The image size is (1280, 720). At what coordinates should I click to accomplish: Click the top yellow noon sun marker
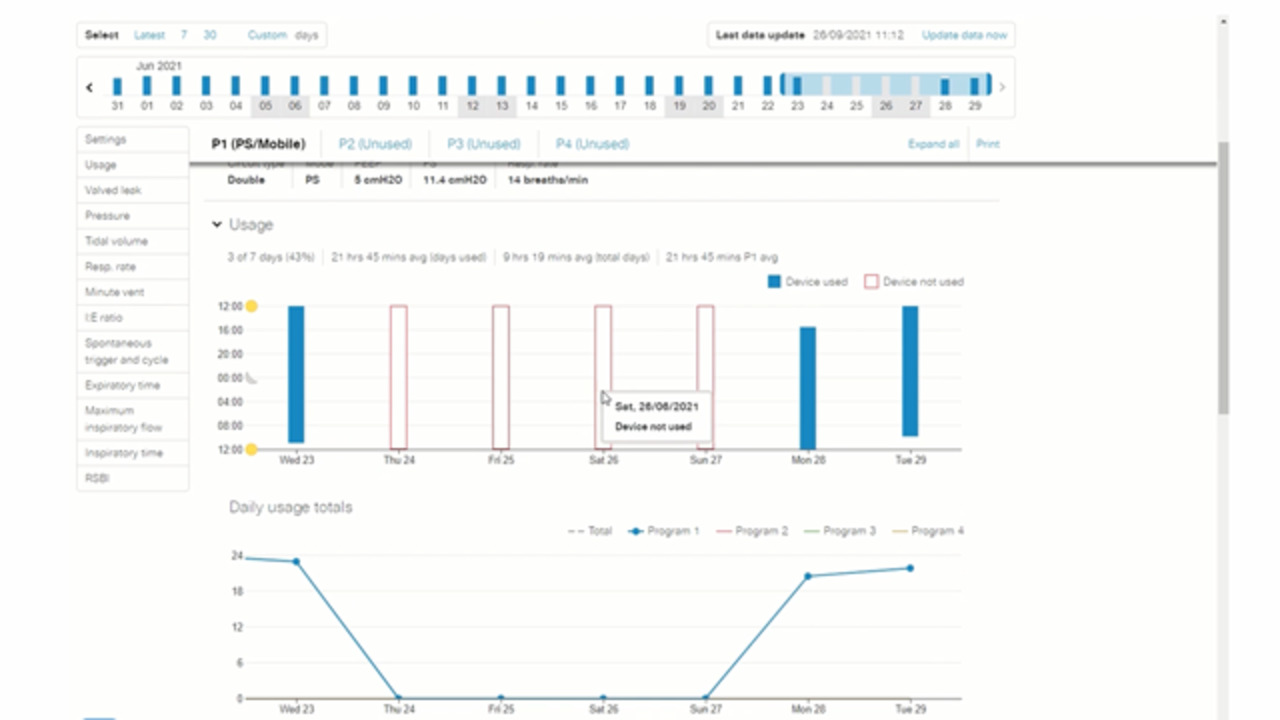252,306
